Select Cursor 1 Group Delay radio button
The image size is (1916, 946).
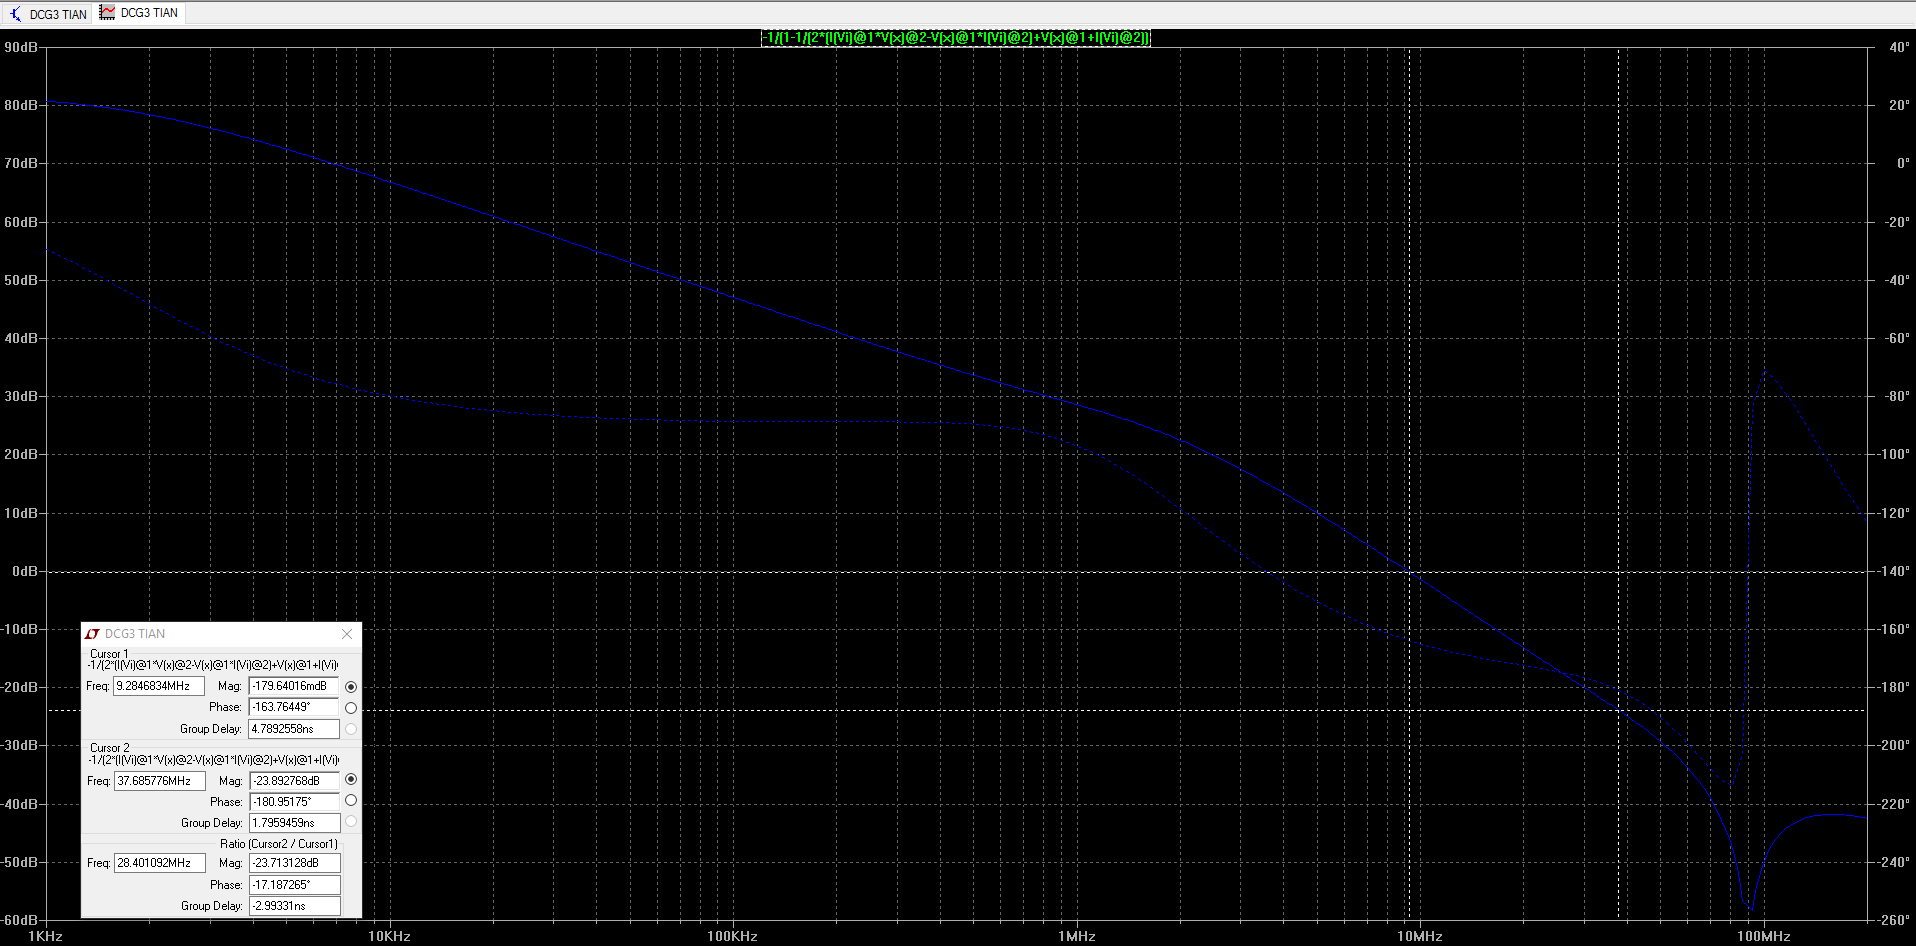[351, 729]
